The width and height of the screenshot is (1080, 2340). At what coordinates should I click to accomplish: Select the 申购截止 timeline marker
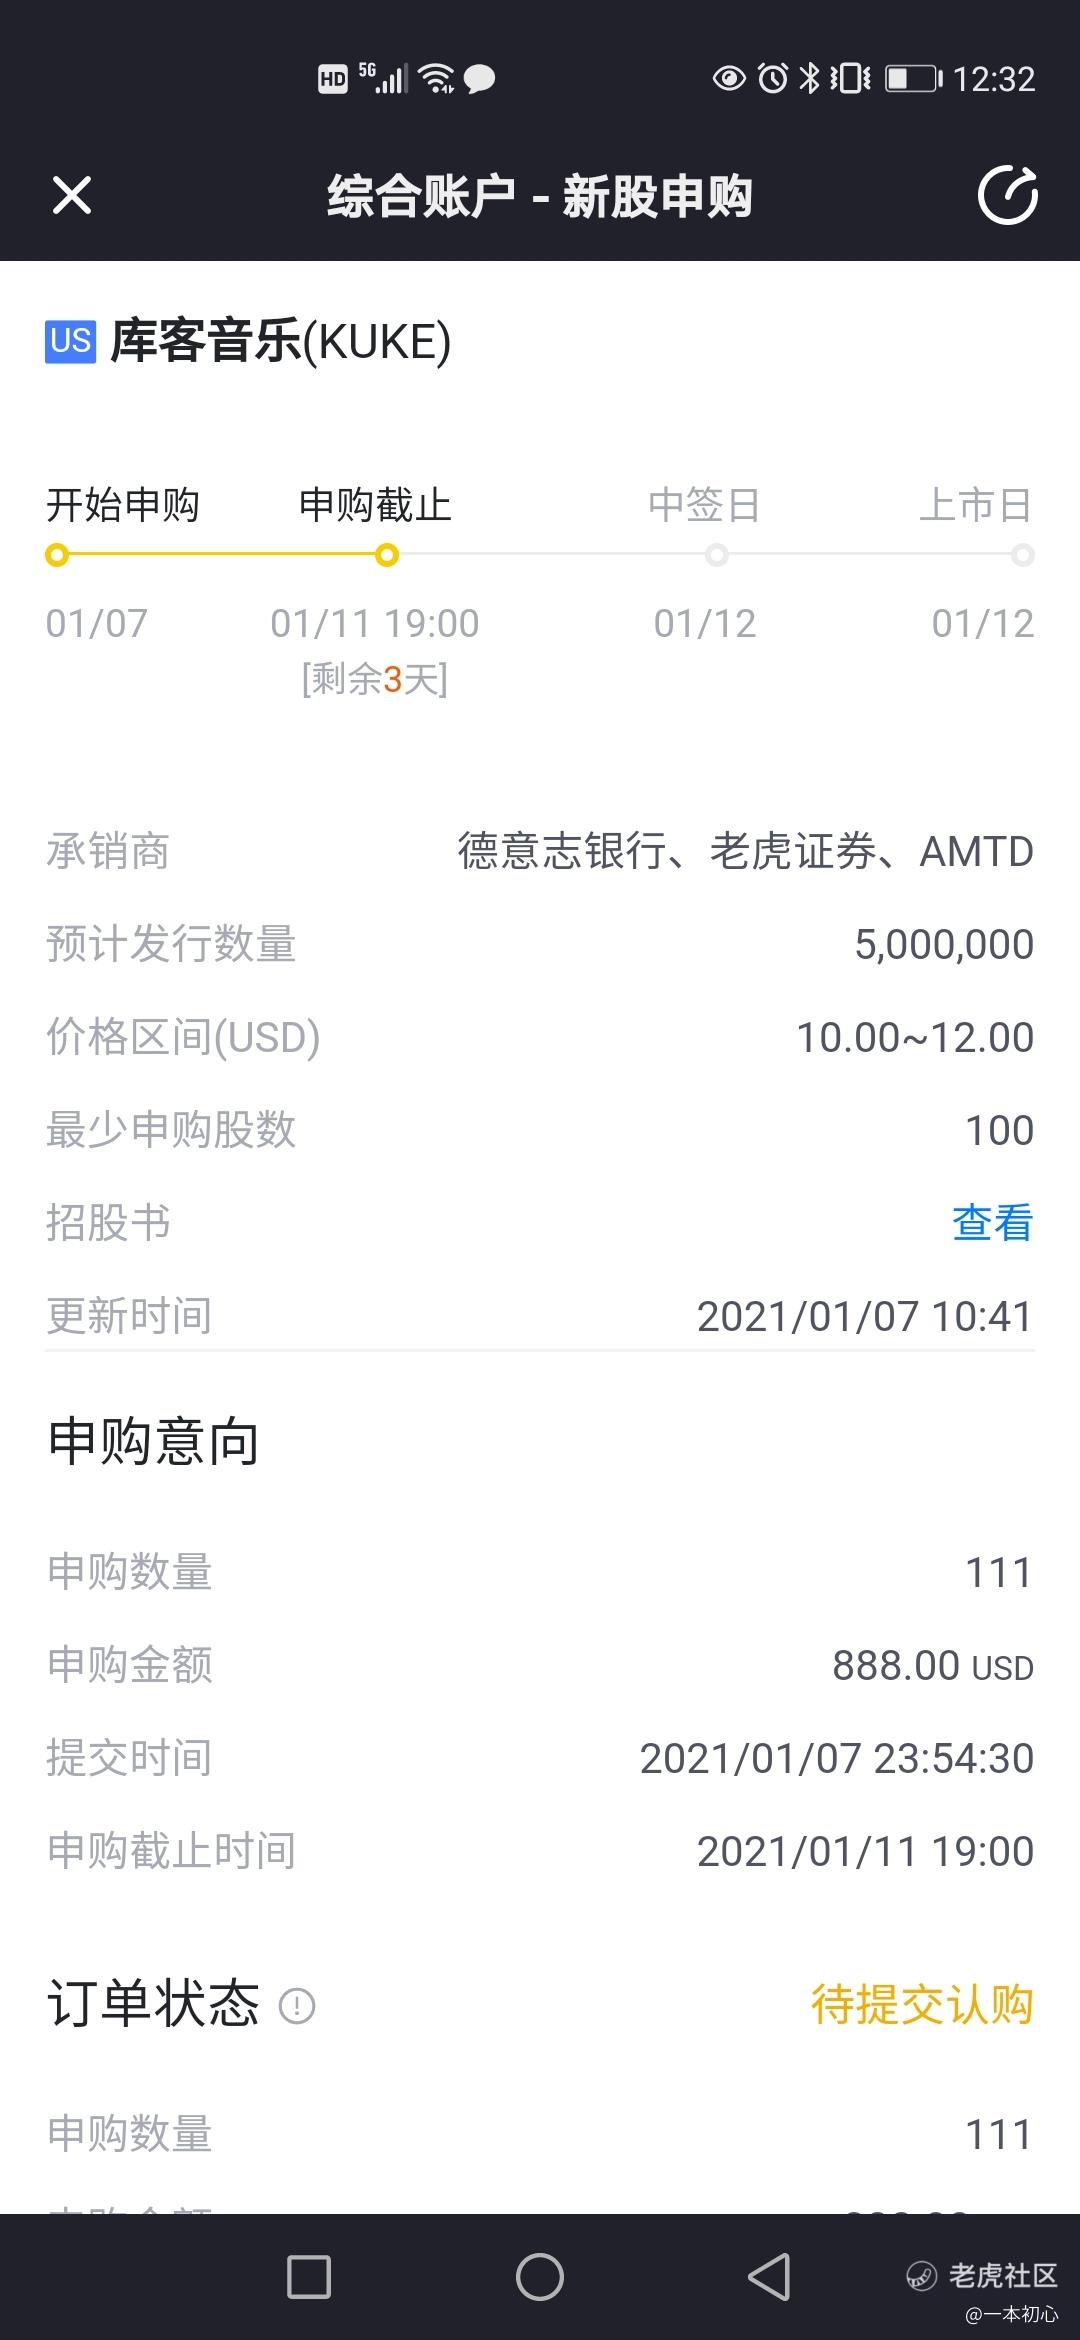pyautogui.click(x=387, y=555)
